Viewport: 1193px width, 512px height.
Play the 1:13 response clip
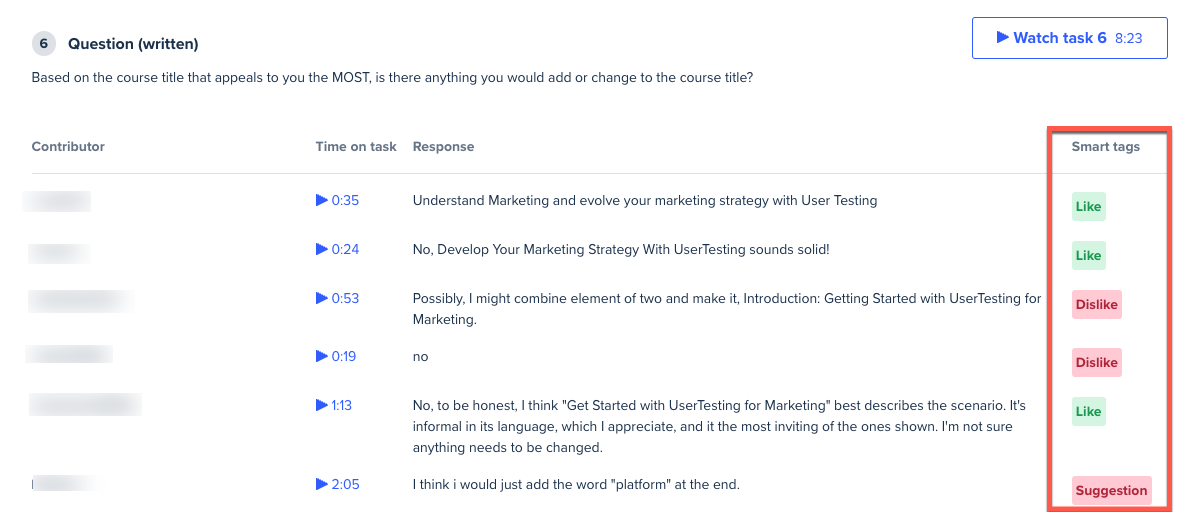click(x=333, y=405)
